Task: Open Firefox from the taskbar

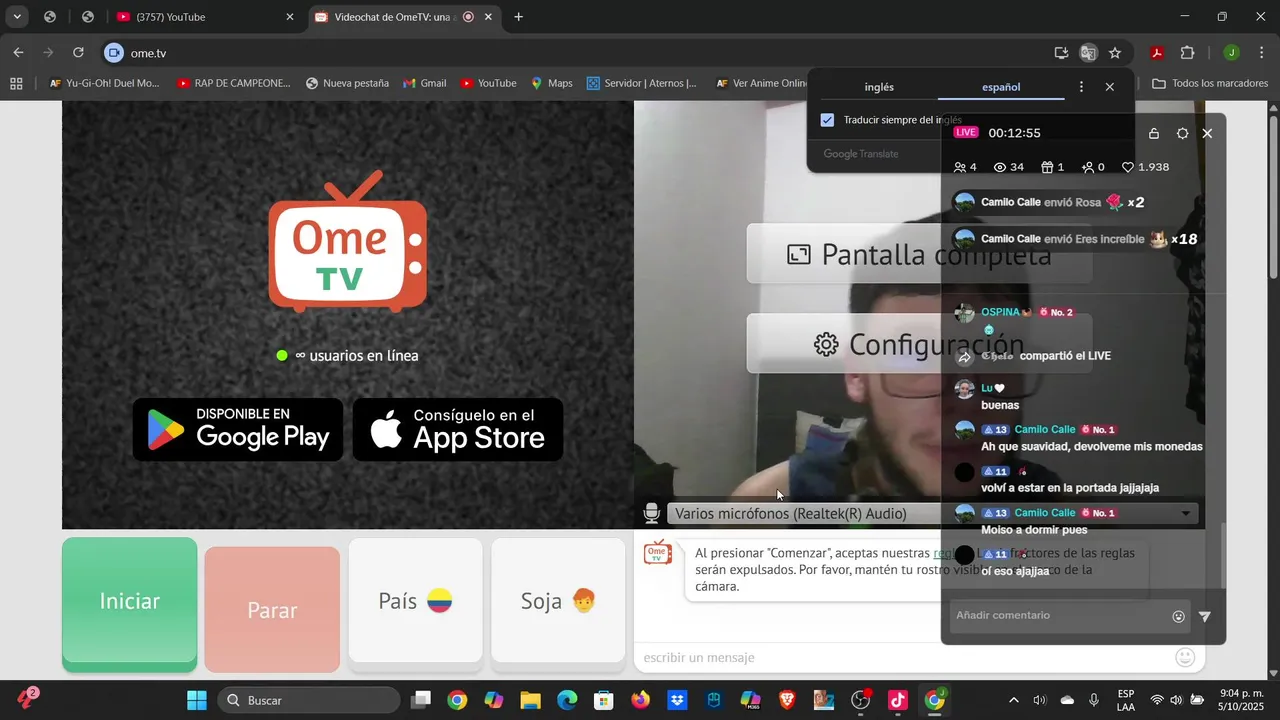Action: pyautogui.click(x=640, y=700)
